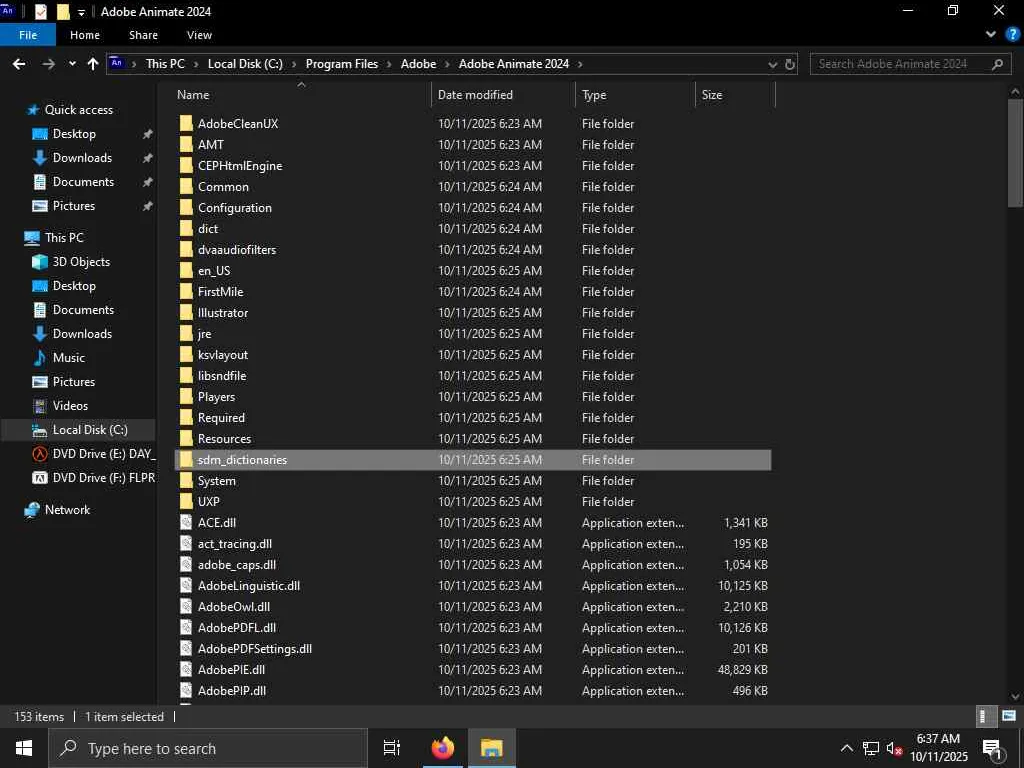This screenshot has width=1024, height=768.
Task: Select the UXP folder icon
Action: pos(186,502)
